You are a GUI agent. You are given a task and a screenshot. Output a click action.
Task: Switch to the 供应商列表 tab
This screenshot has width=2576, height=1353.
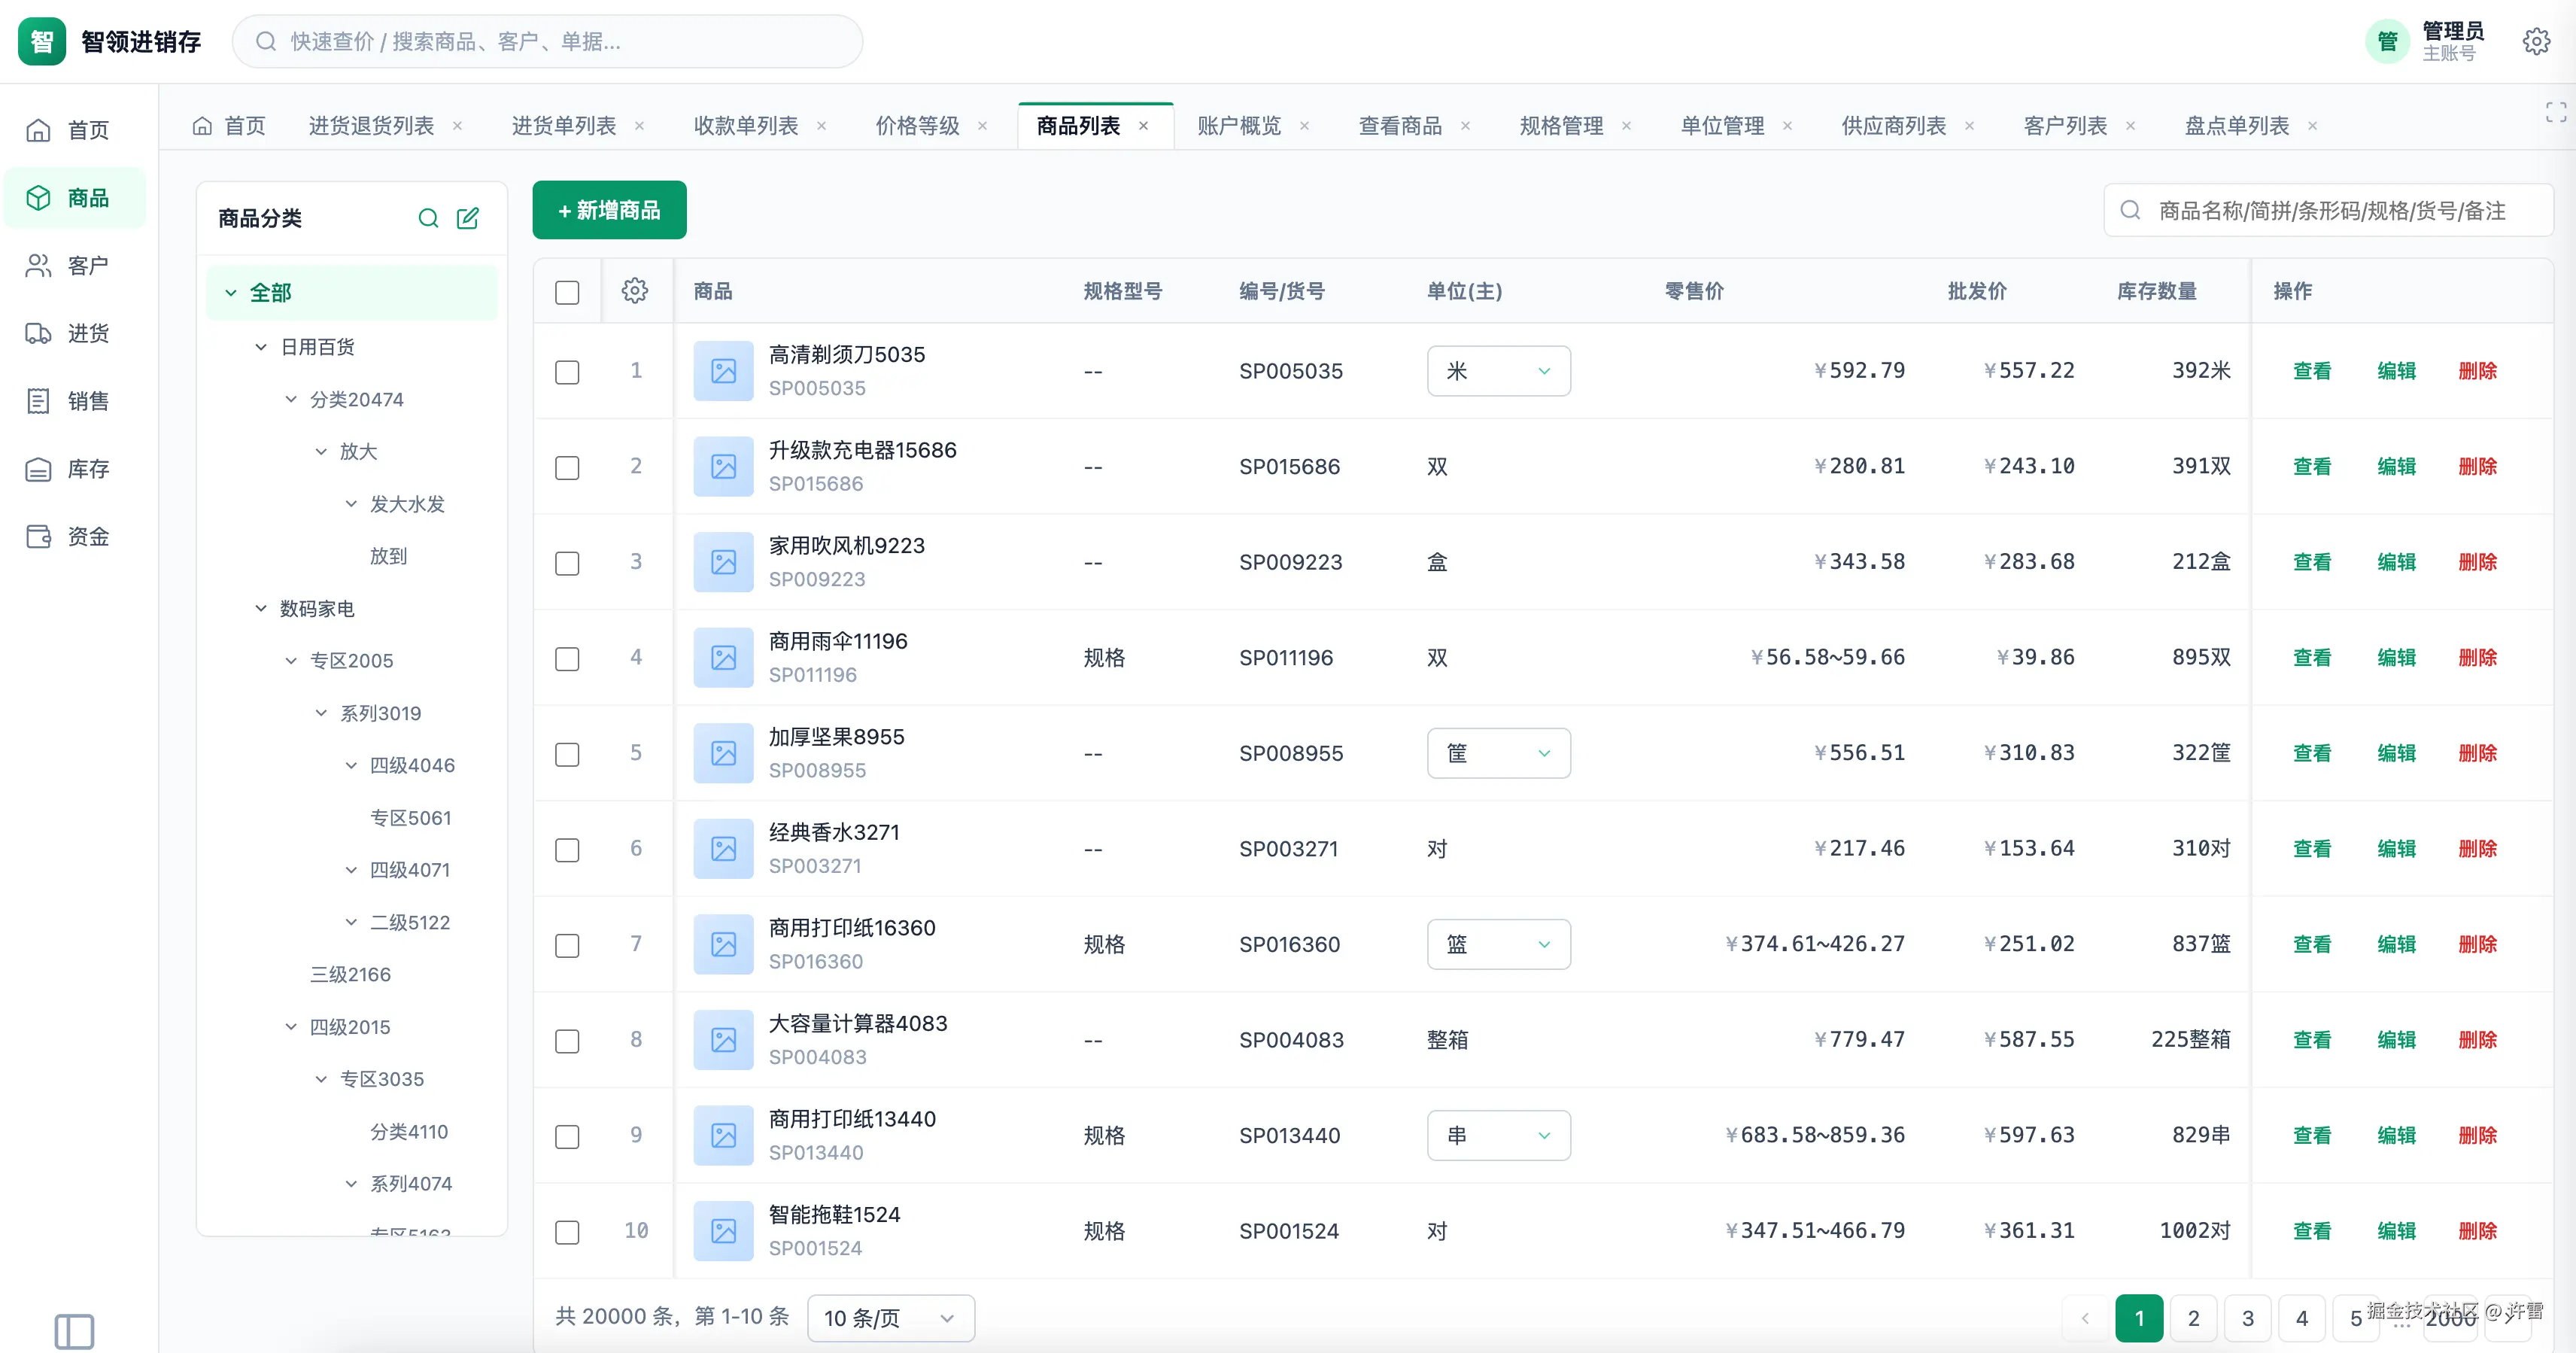click(x=1894, y=126)
